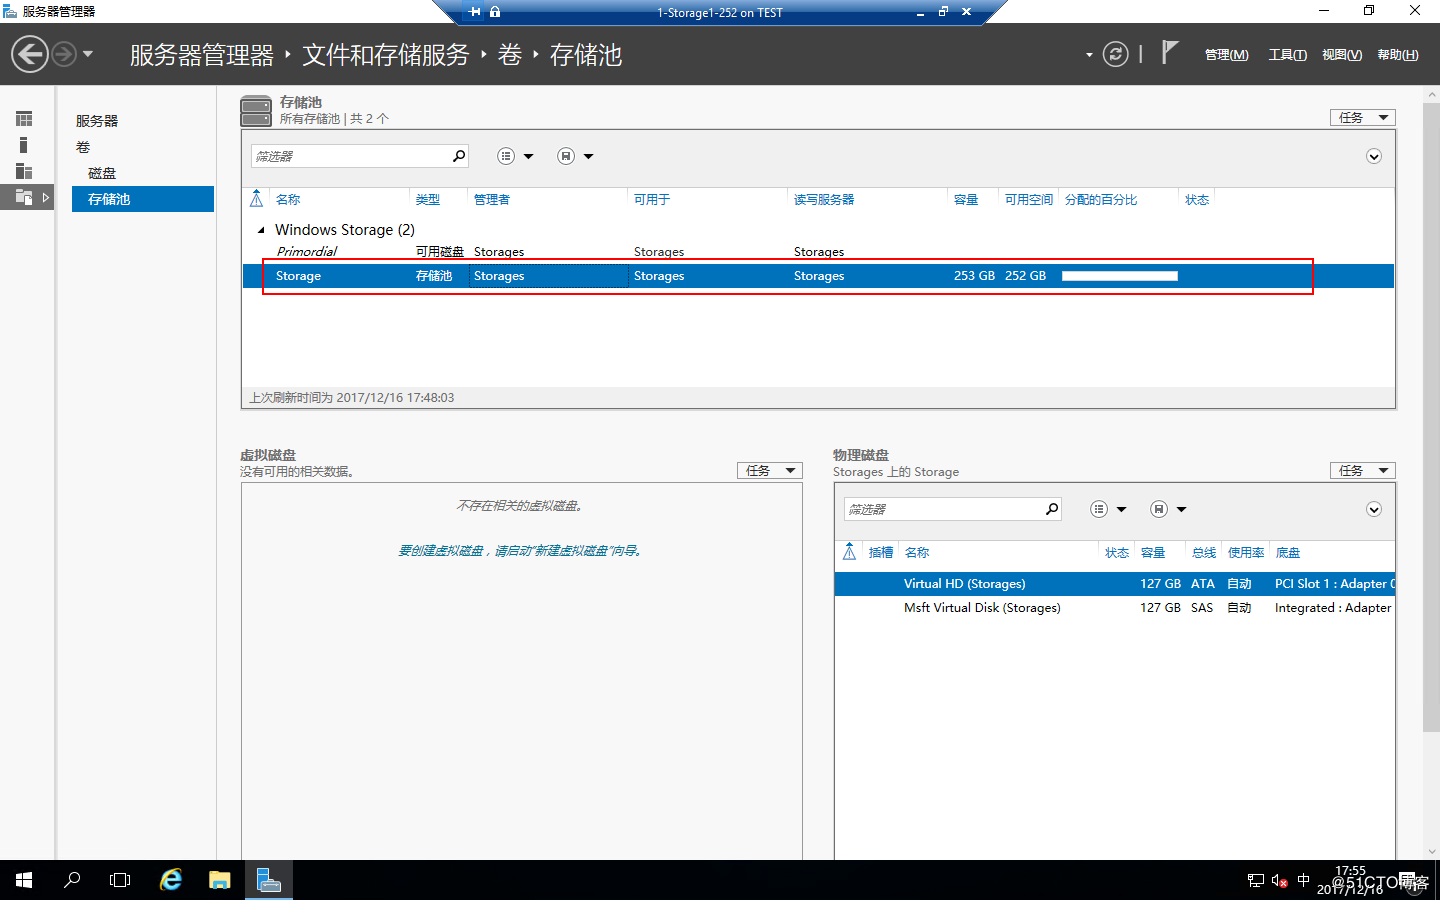This screenshot has width=1440, height=900.
Task: Open the Server Manager taskbar icon
Action: click(x=269, y=880)
